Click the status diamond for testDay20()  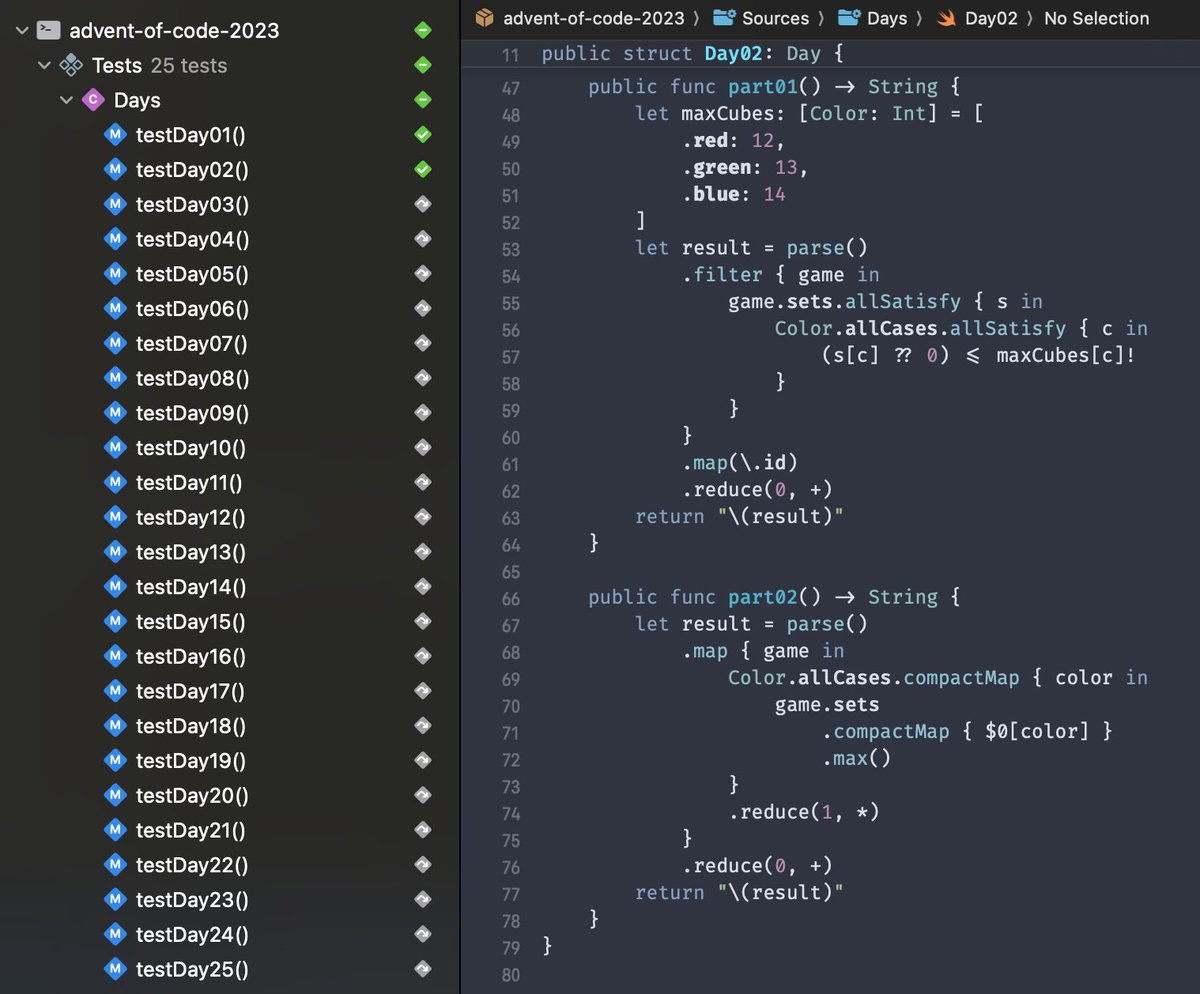423,795
